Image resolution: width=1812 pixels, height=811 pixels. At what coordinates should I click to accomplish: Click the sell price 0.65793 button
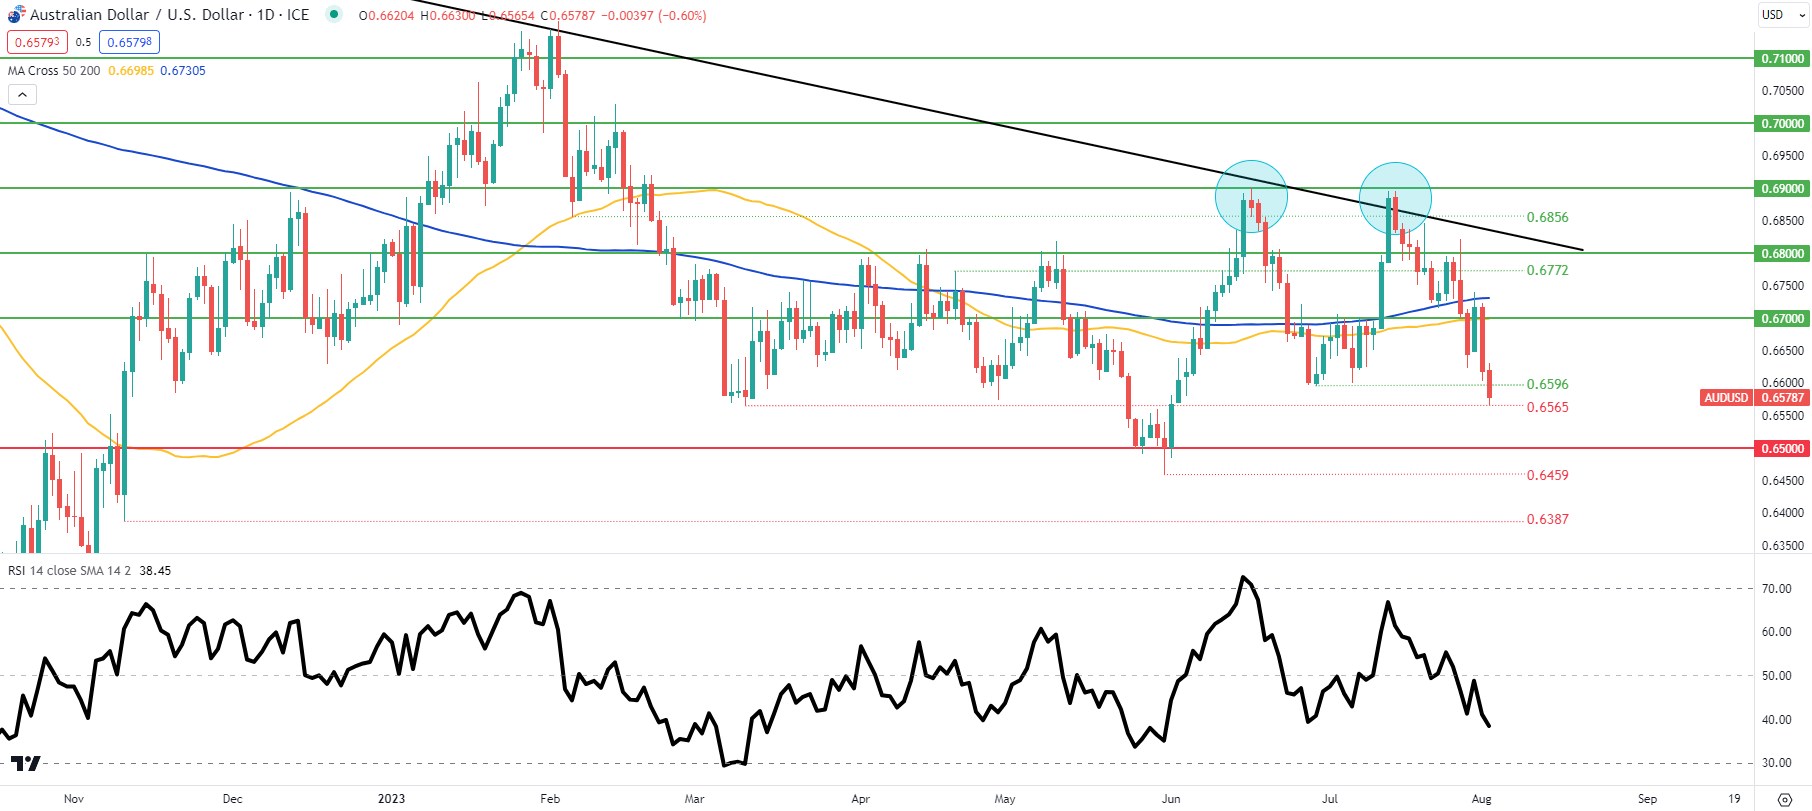(37, 42)
